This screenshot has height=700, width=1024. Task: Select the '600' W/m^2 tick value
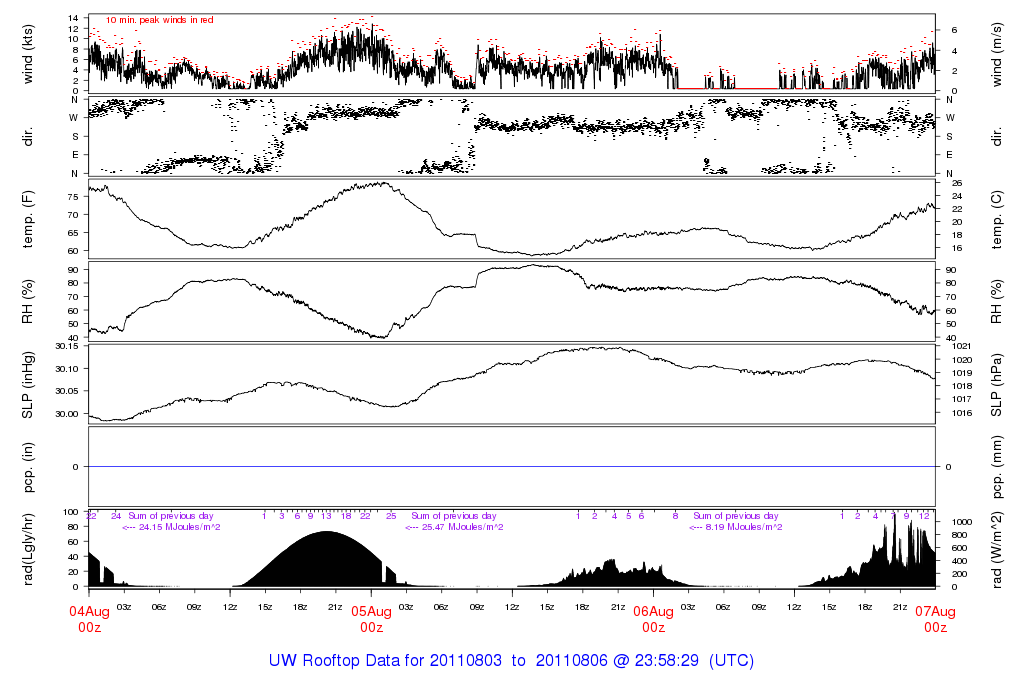point(960,548)
